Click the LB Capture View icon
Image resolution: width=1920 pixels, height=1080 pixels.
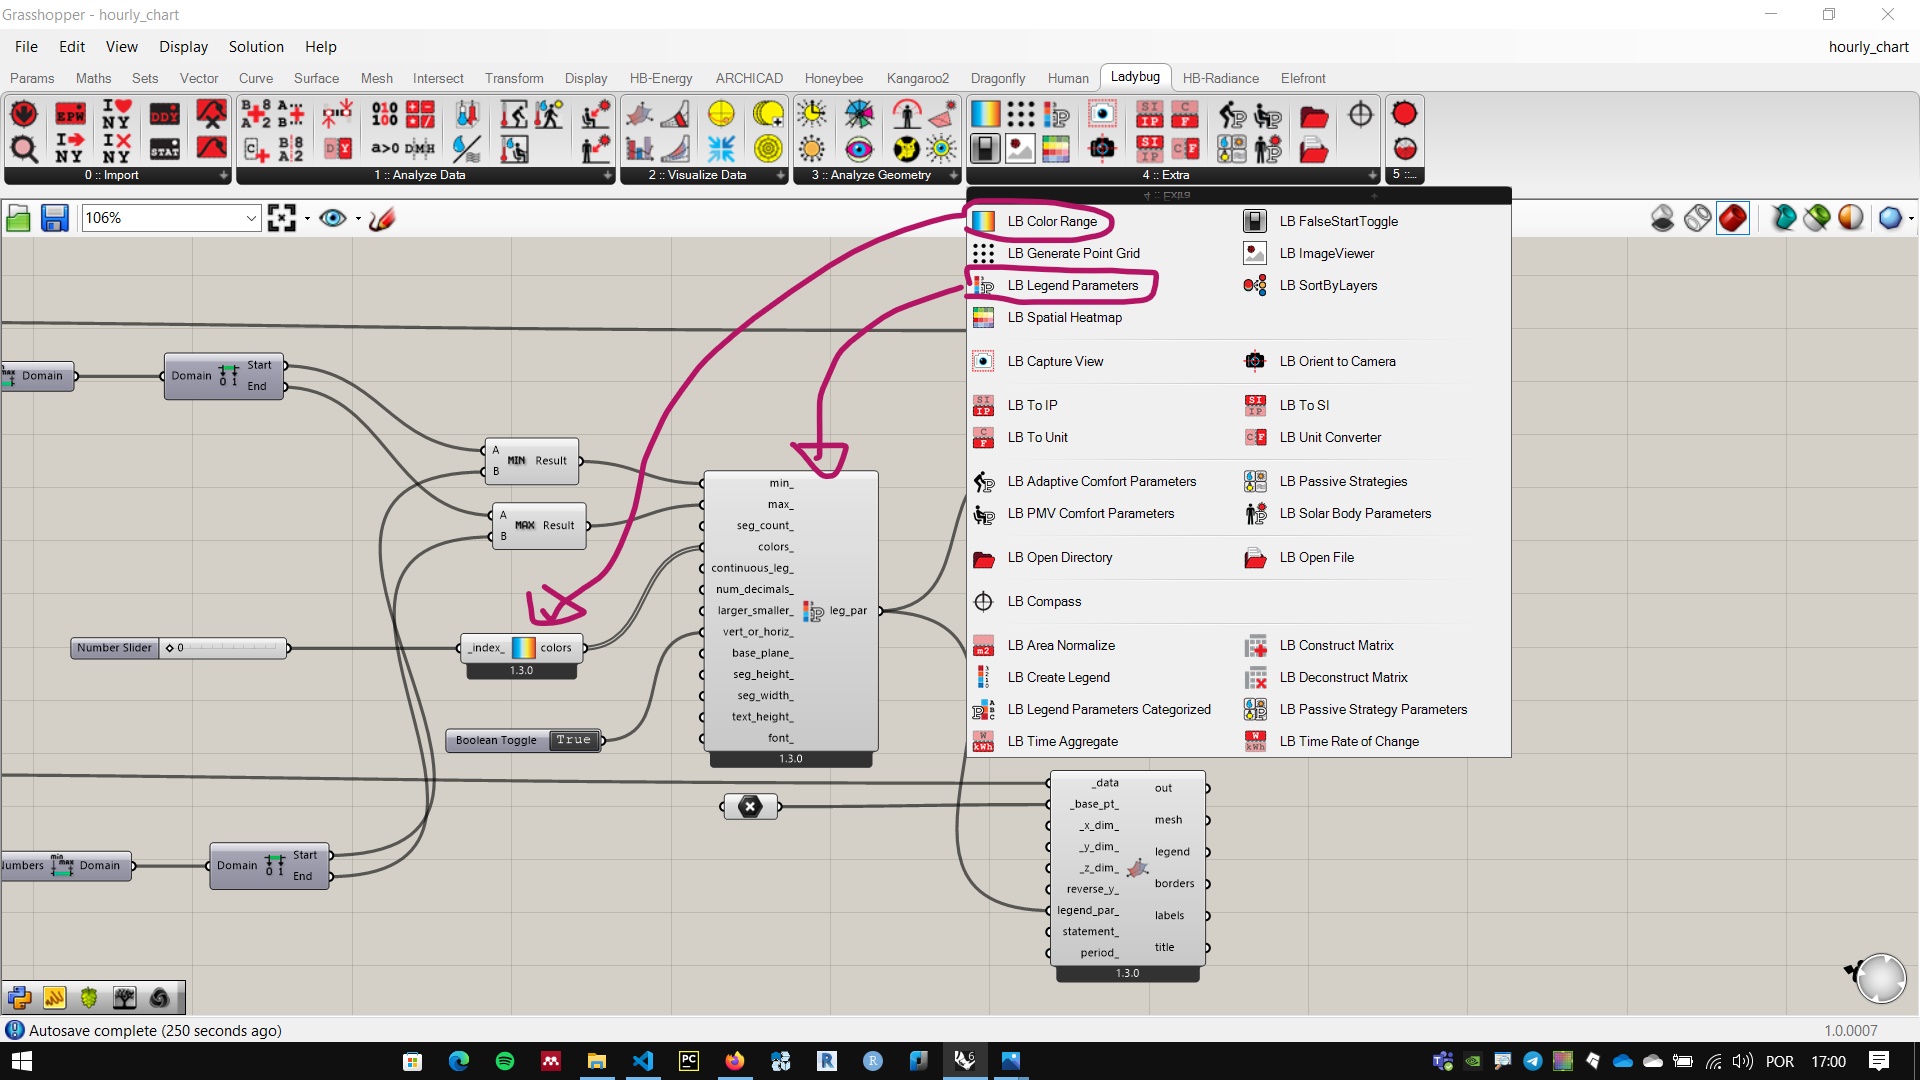click(984, 360)
